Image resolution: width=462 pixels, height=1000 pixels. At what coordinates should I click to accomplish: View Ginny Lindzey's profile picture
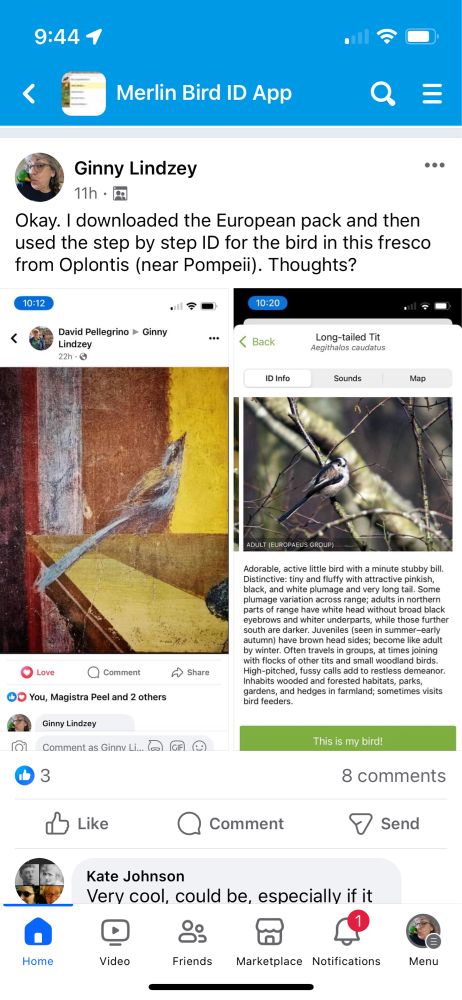click(x=40, y=177)
